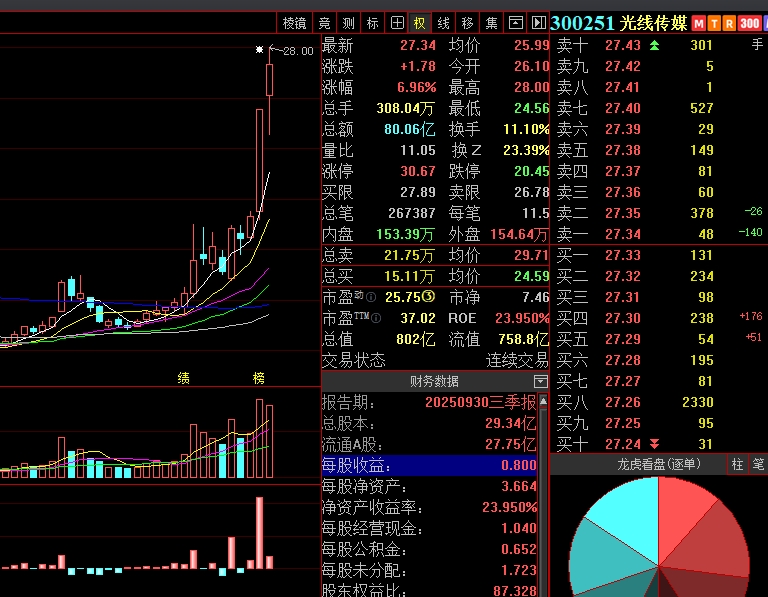Click the 榜 ranking marker on chart
This screenshot has height=597, width=768.
(259, 378)
